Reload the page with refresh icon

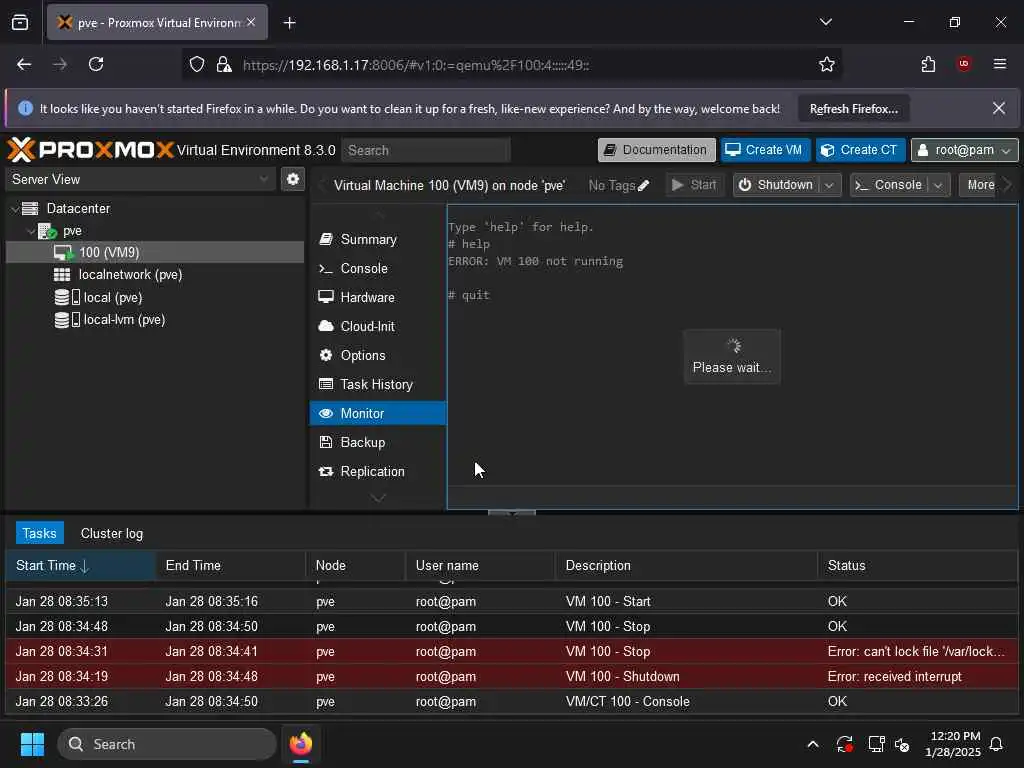[x=96, y=64]
